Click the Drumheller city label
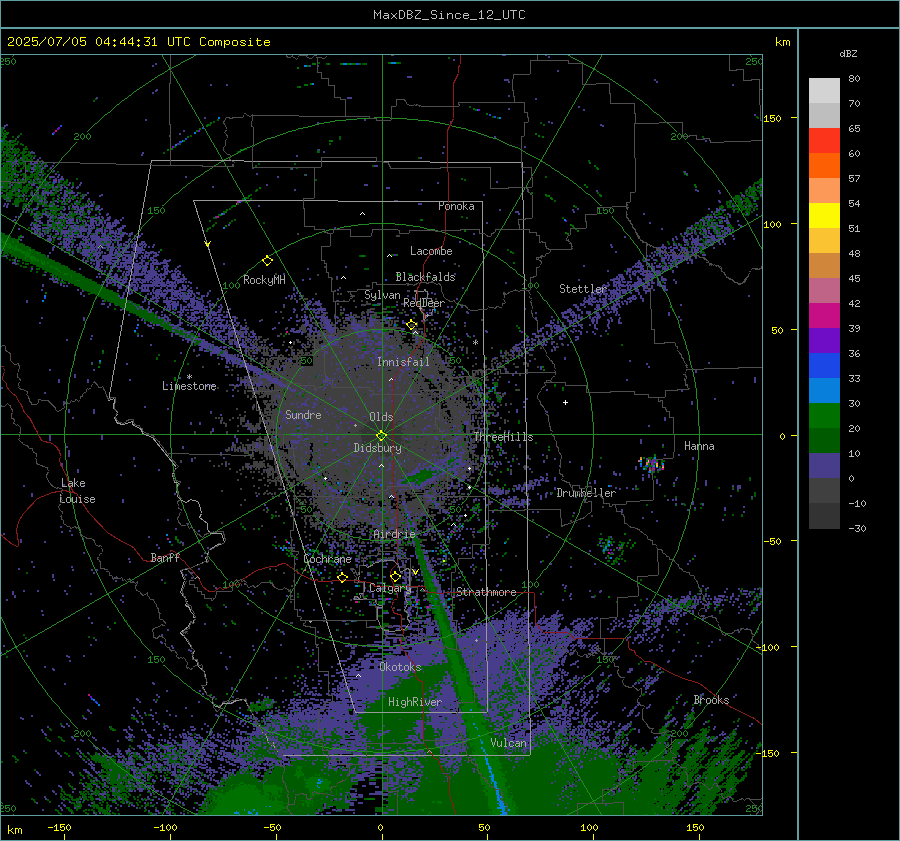The image size is (900, 841). click(586, 493)
